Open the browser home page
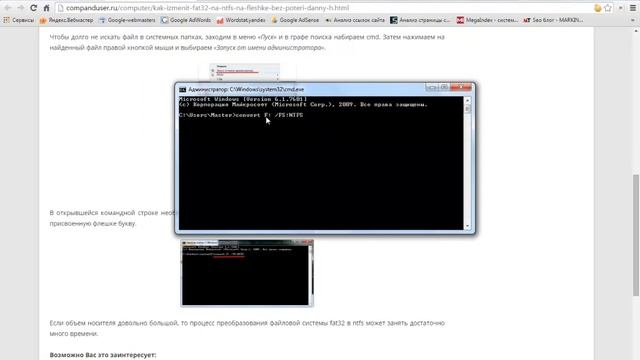This screenshot has height=360, width=640. 47,8
